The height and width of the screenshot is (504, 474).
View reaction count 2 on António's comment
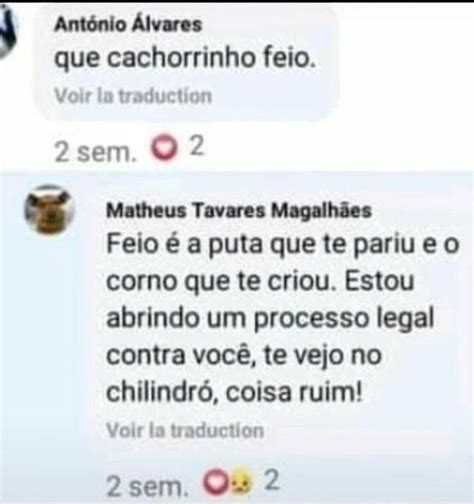tap(197, 146)
